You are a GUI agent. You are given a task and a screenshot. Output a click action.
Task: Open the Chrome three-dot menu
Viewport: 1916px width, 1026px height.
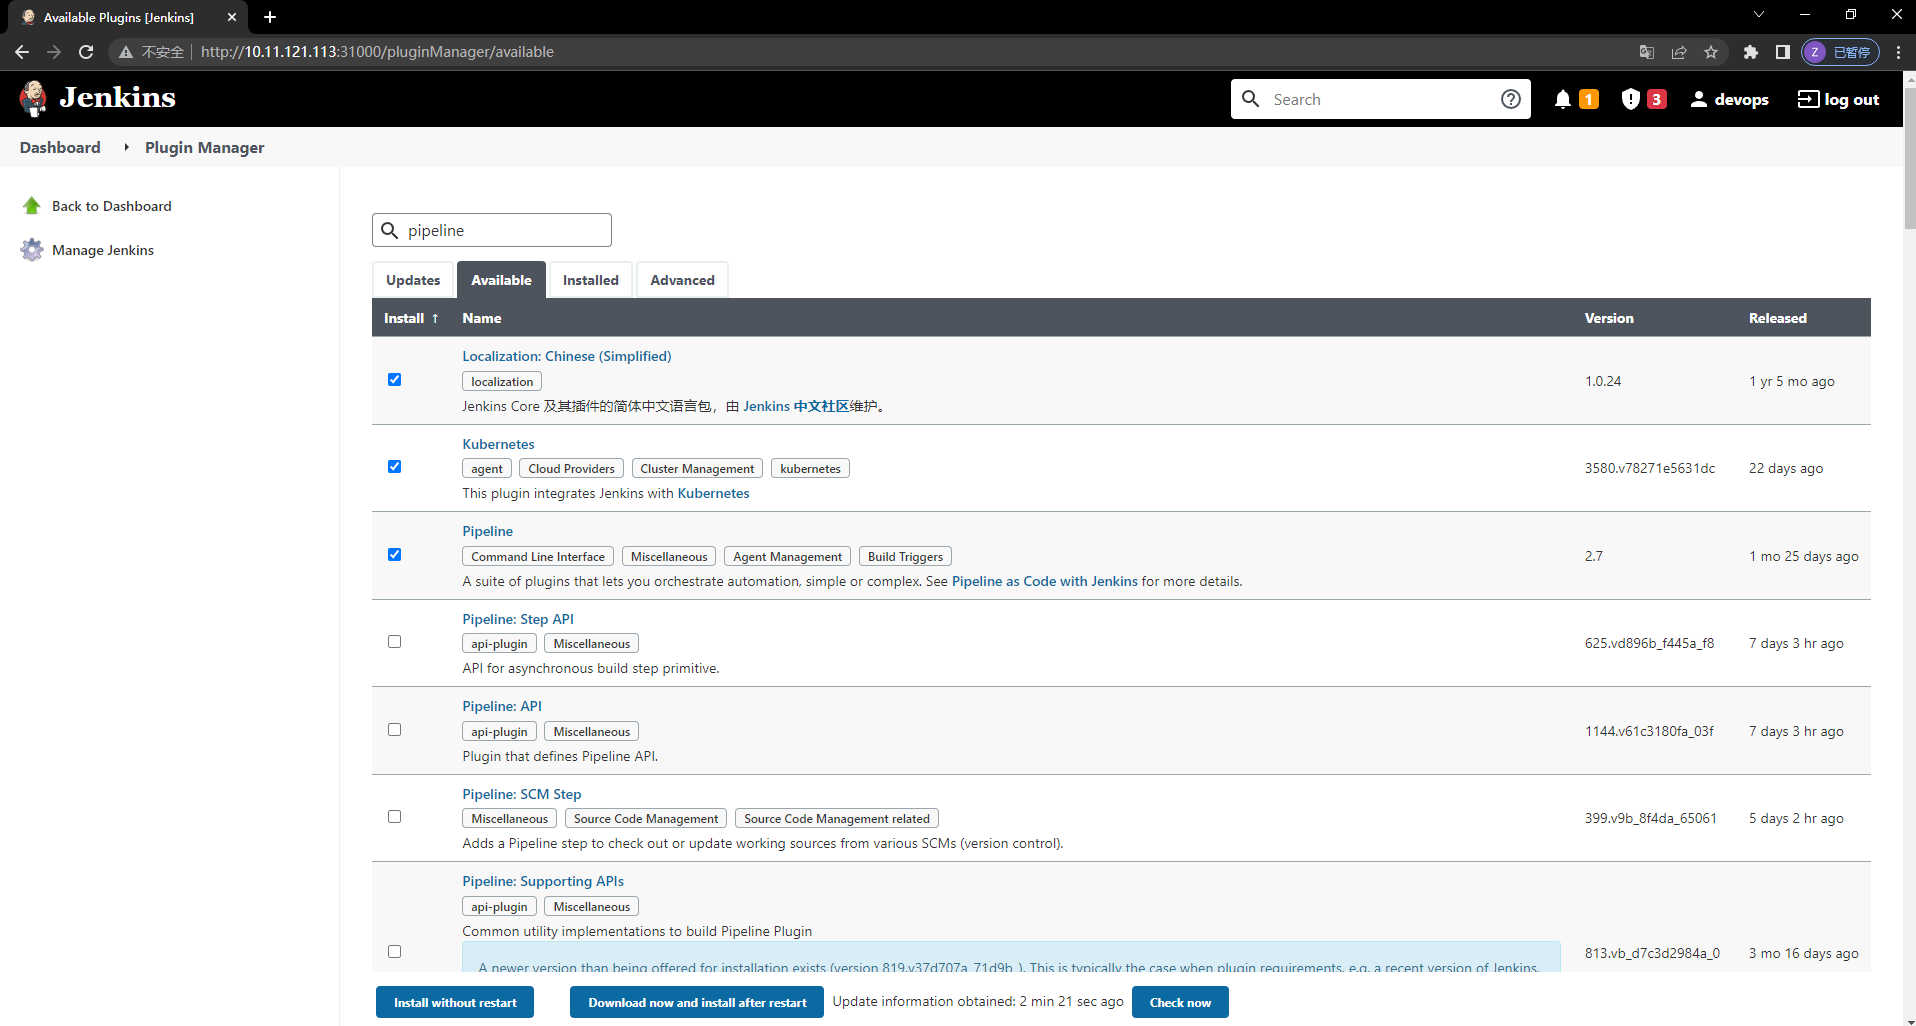1898,52
